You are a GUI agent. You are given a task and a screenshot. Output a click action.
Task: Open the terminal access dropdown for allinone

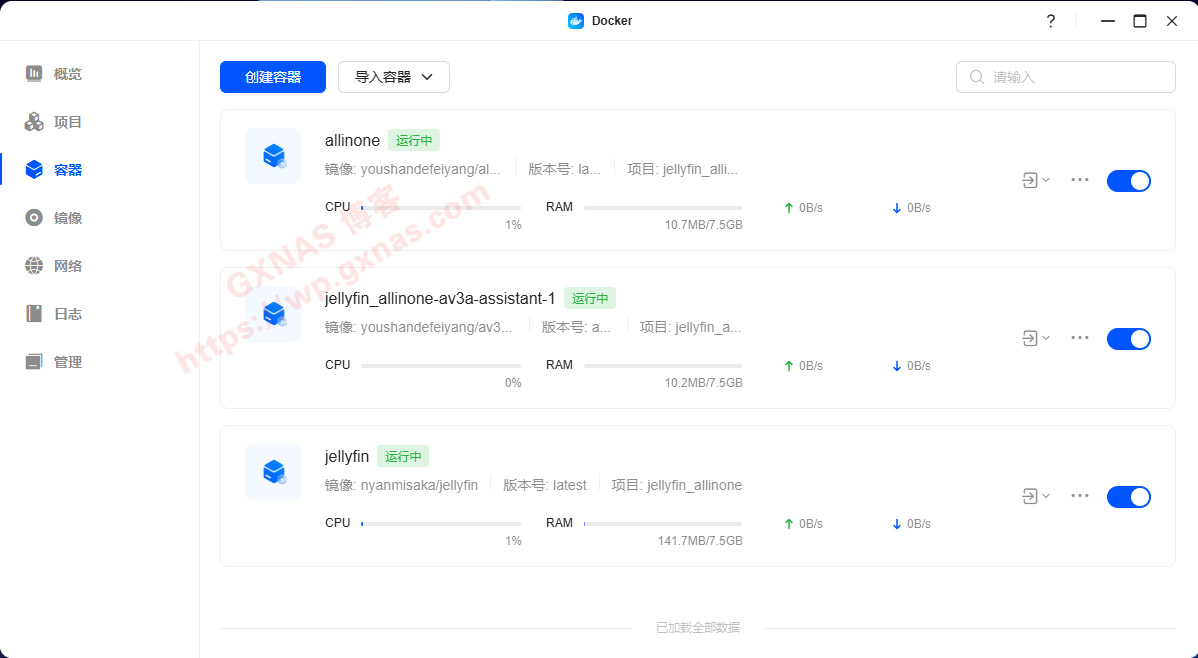pyautogui.click(x=1035, y=180)
